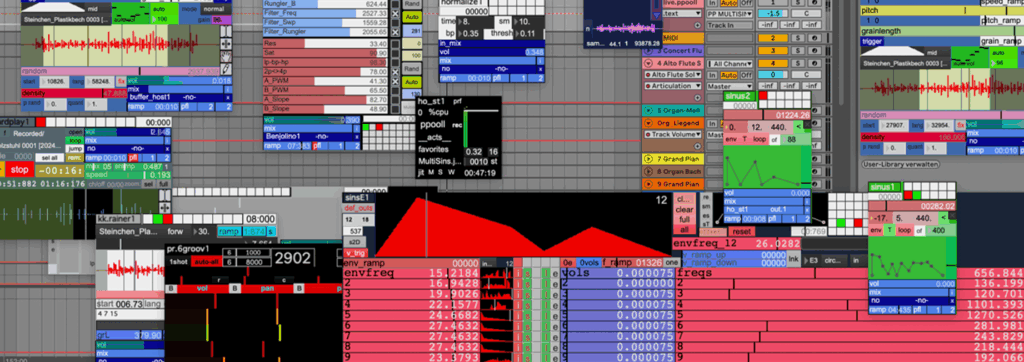1024x362 pixels.
Task: Toggle the green loop button in cardplay
Action: 76,140
